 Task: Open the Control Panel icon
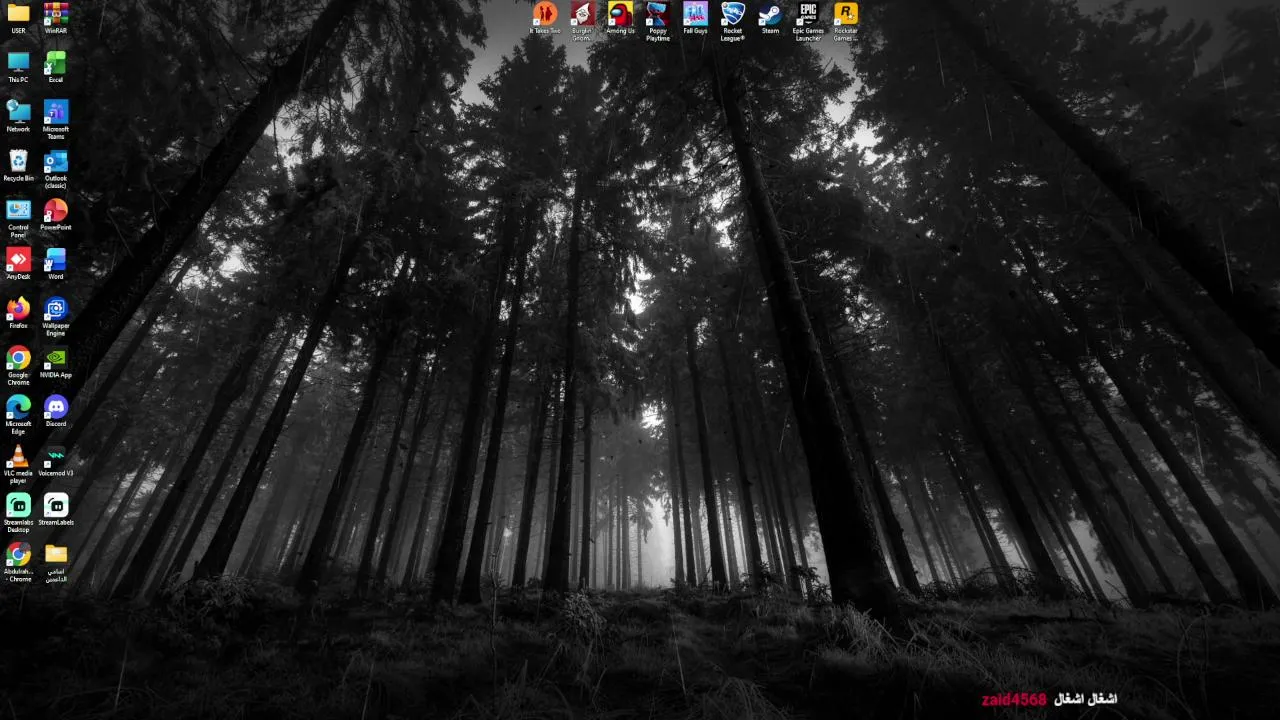18,218
